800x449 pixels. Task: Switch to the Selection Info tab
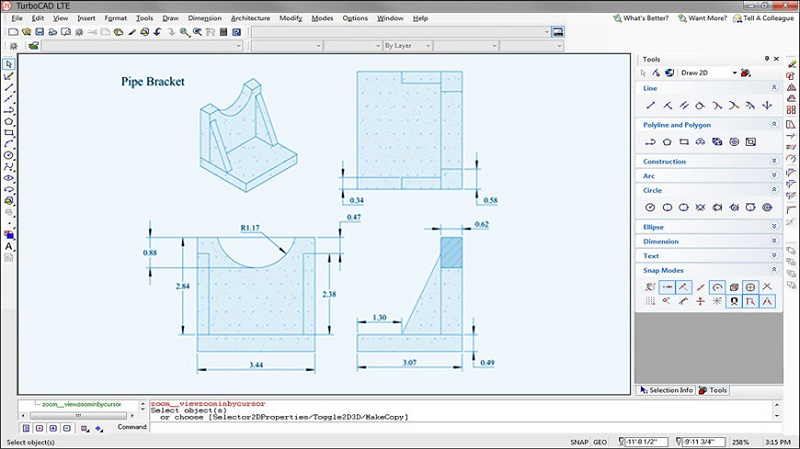[x=667, y=390]
